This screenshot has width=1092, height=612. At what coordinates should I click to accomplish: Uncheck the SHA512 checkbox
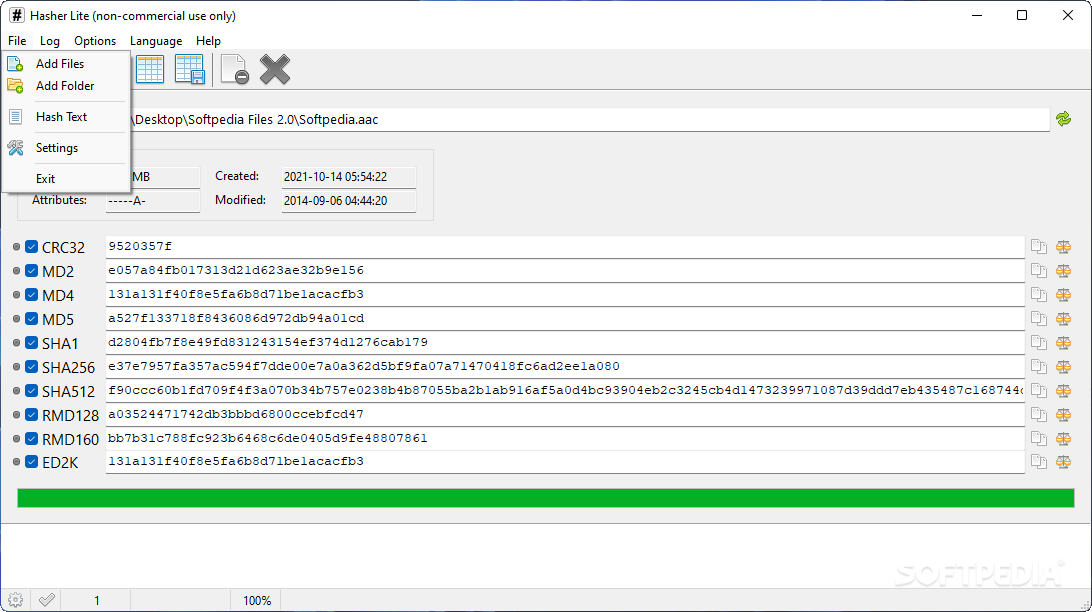31,391
